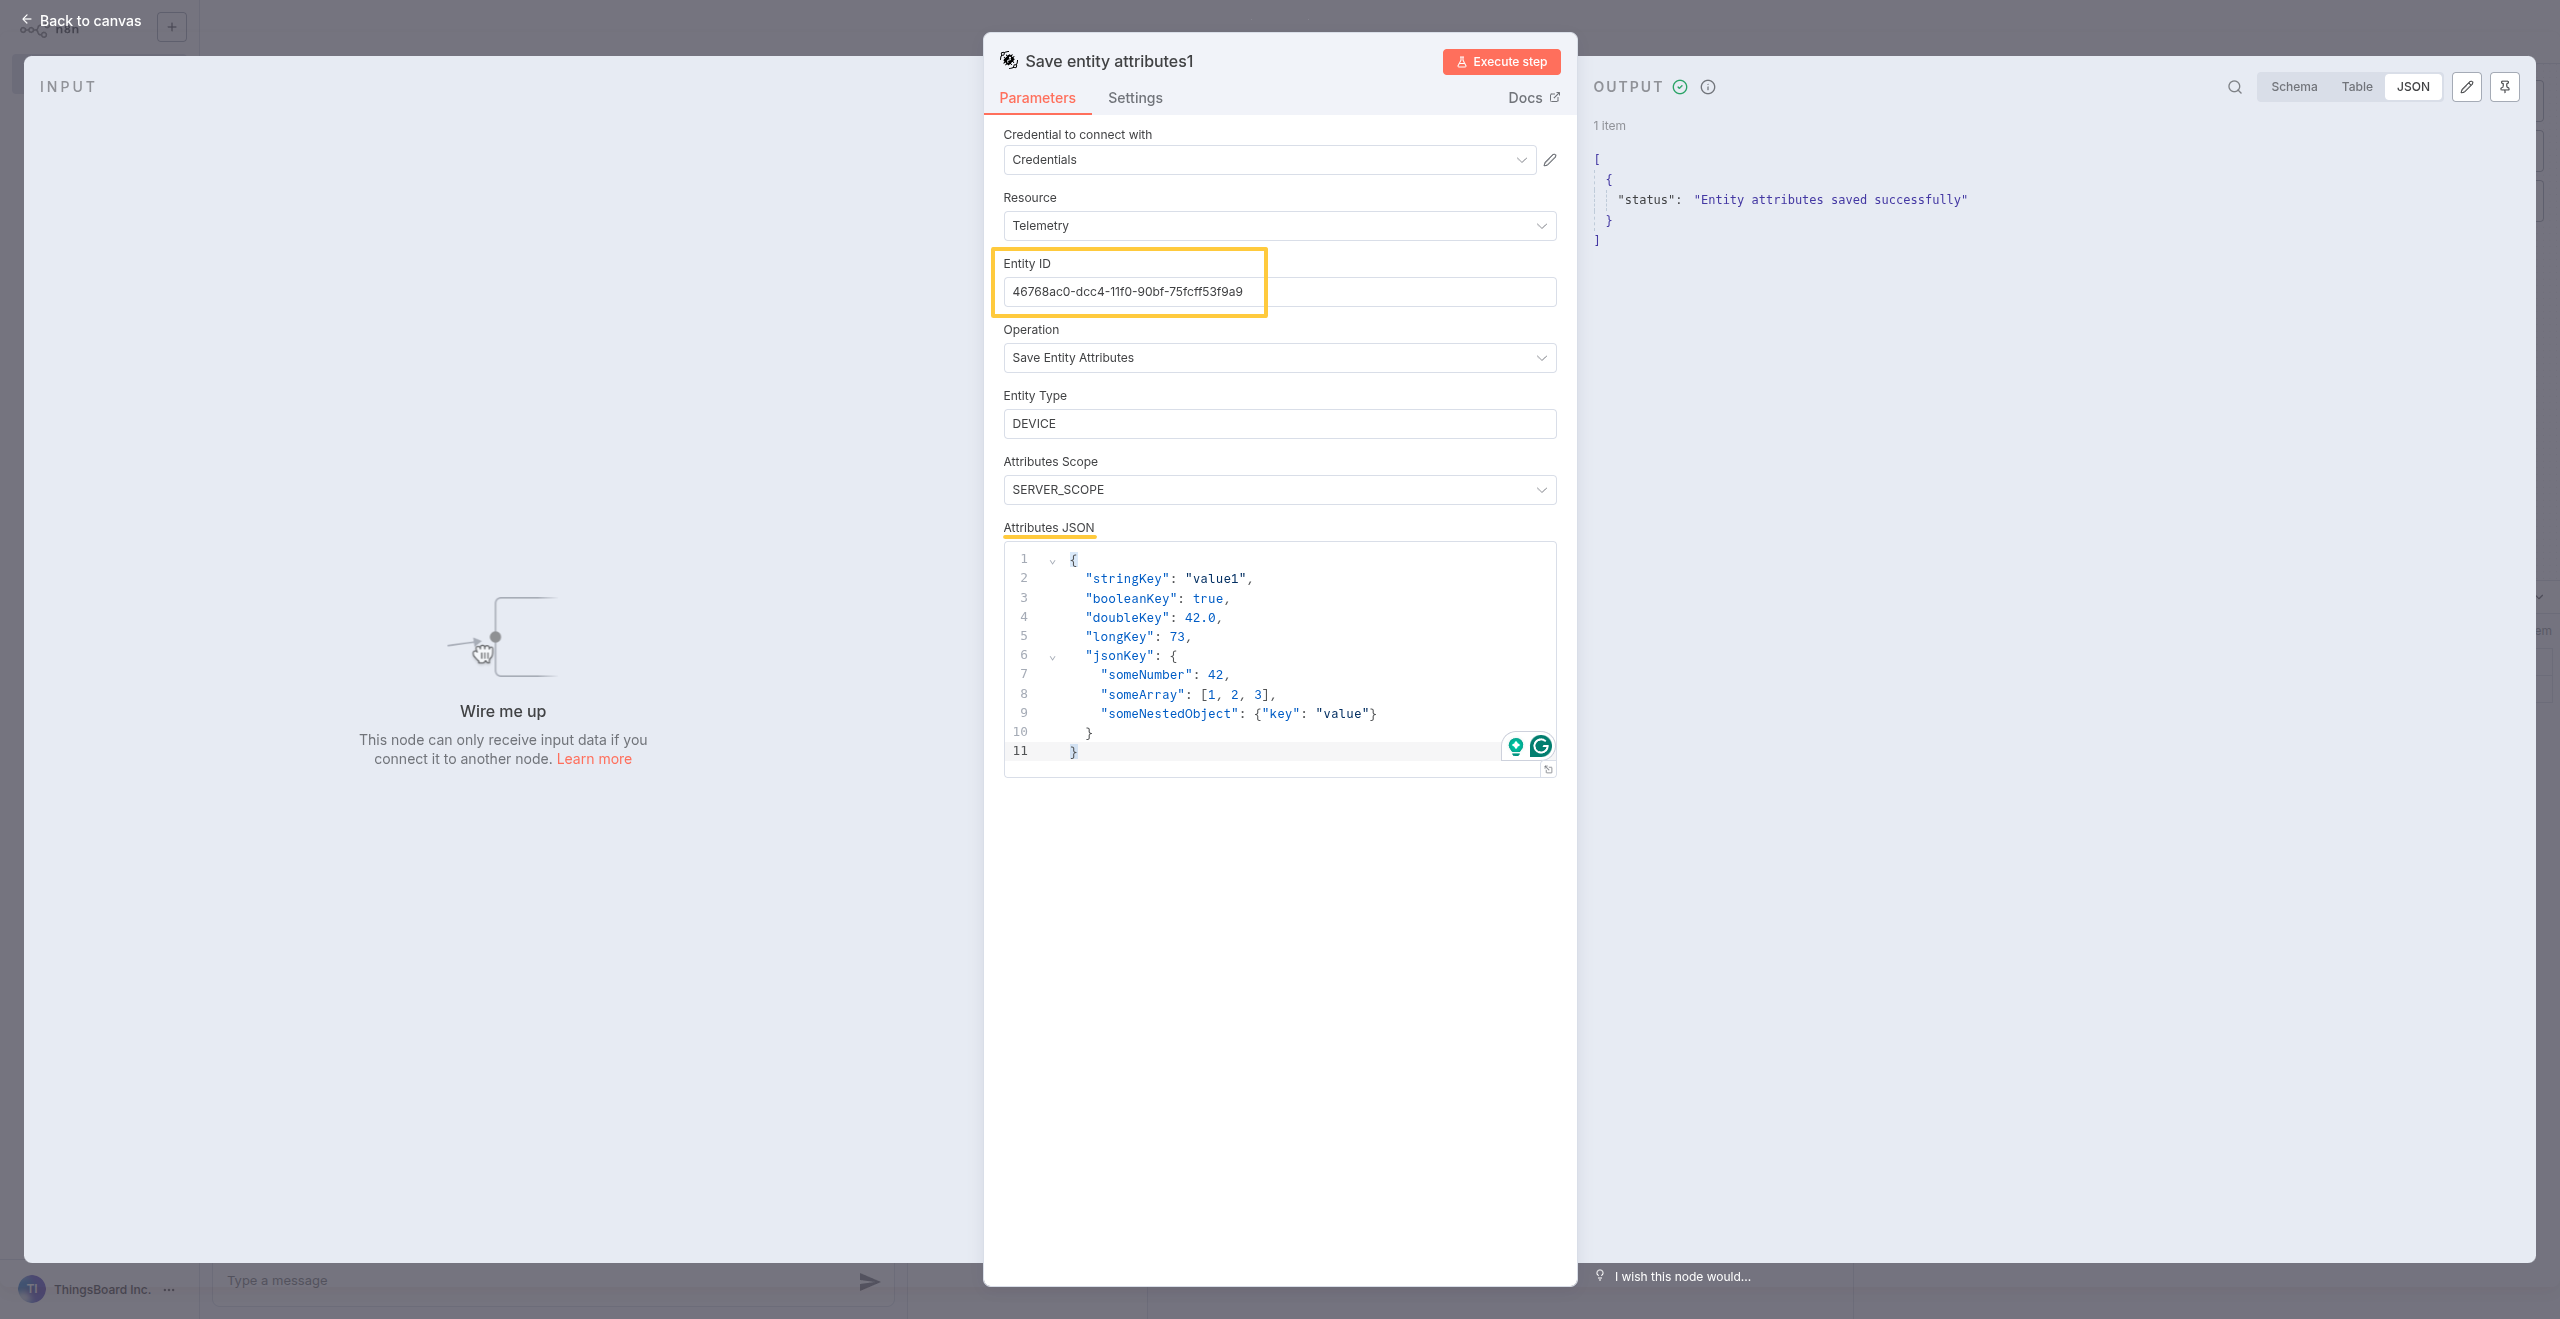
Task: Switch to the Settings tab
Action: 1134,98
